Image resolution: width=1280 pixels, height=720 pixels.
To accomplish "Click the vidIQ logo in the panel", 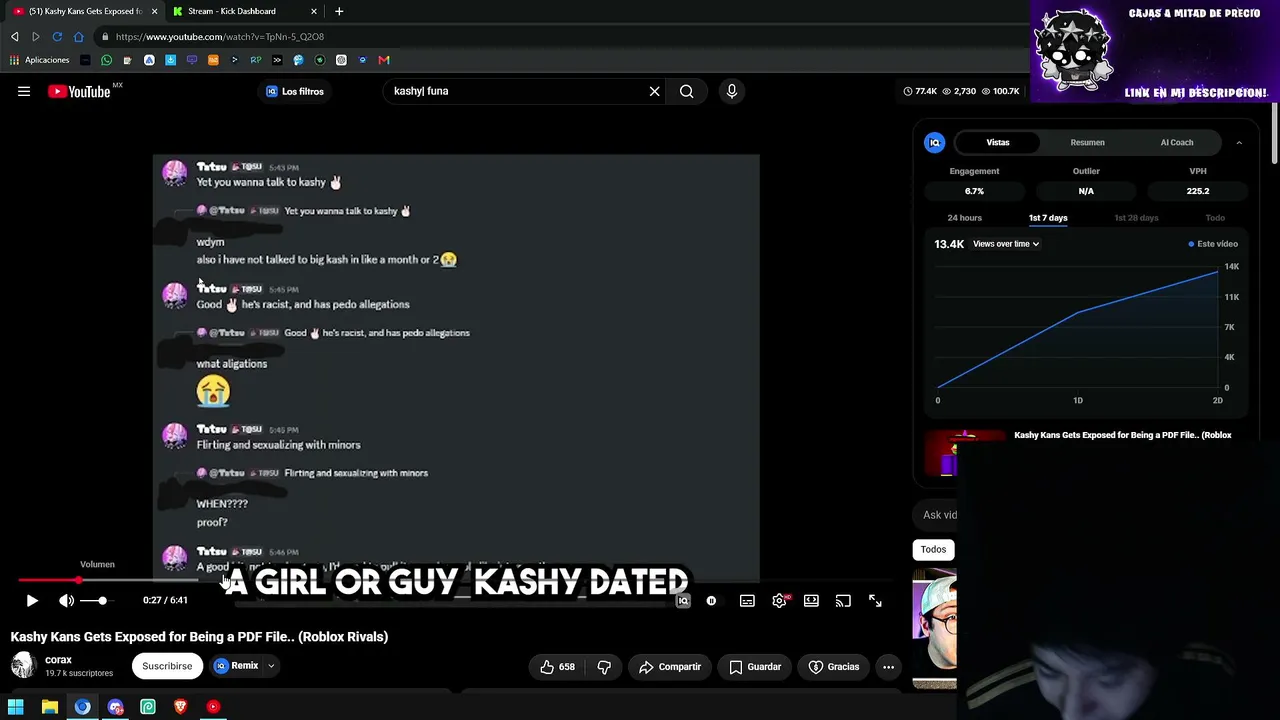I will (x=935, y=143).
